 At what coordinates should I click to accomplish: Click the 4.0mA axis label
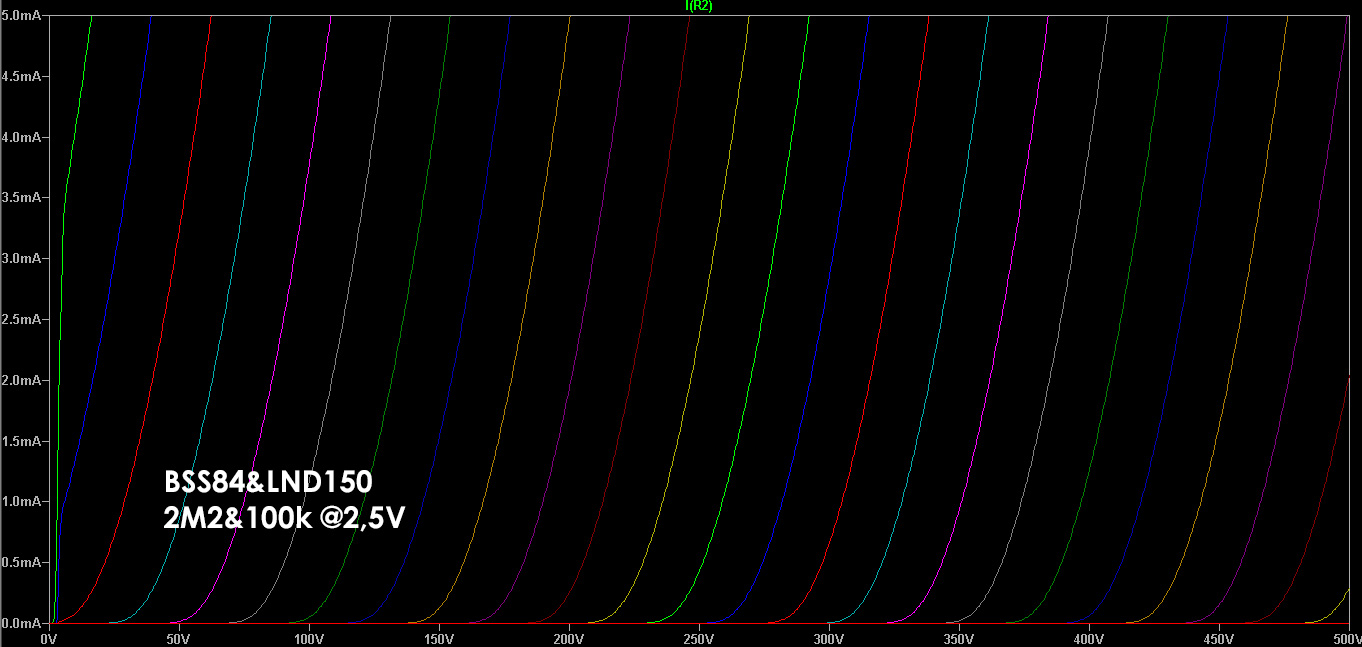(19, 137)
